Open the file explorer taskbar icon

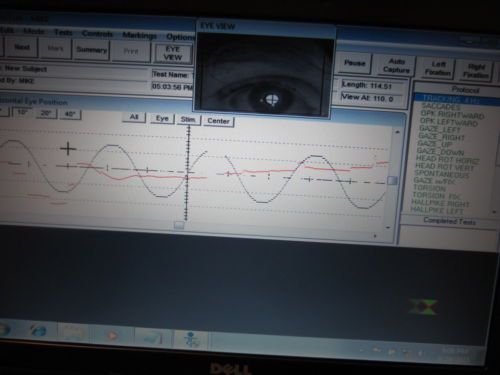pyautogui.click(x=74, y=332)
